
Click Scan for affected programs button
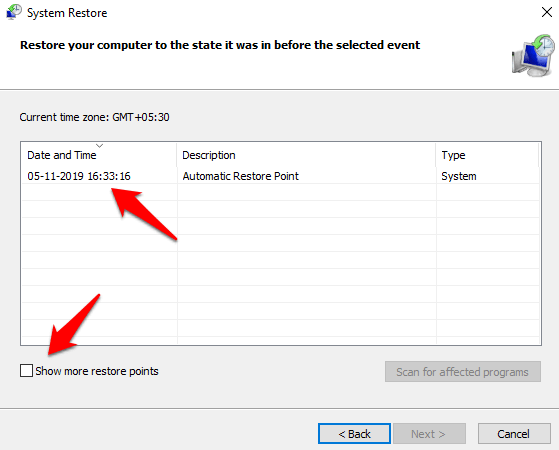point(463,372)
